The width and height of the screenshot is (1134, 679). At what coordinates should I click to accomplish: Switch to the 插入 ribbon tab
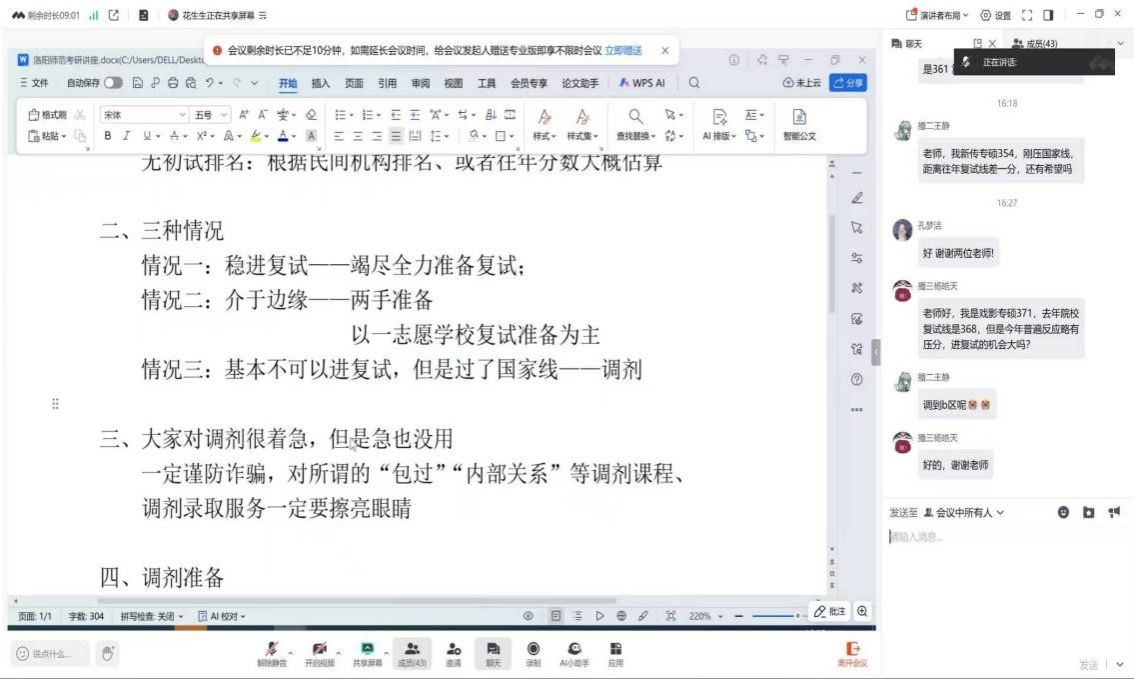pos(320,83)
